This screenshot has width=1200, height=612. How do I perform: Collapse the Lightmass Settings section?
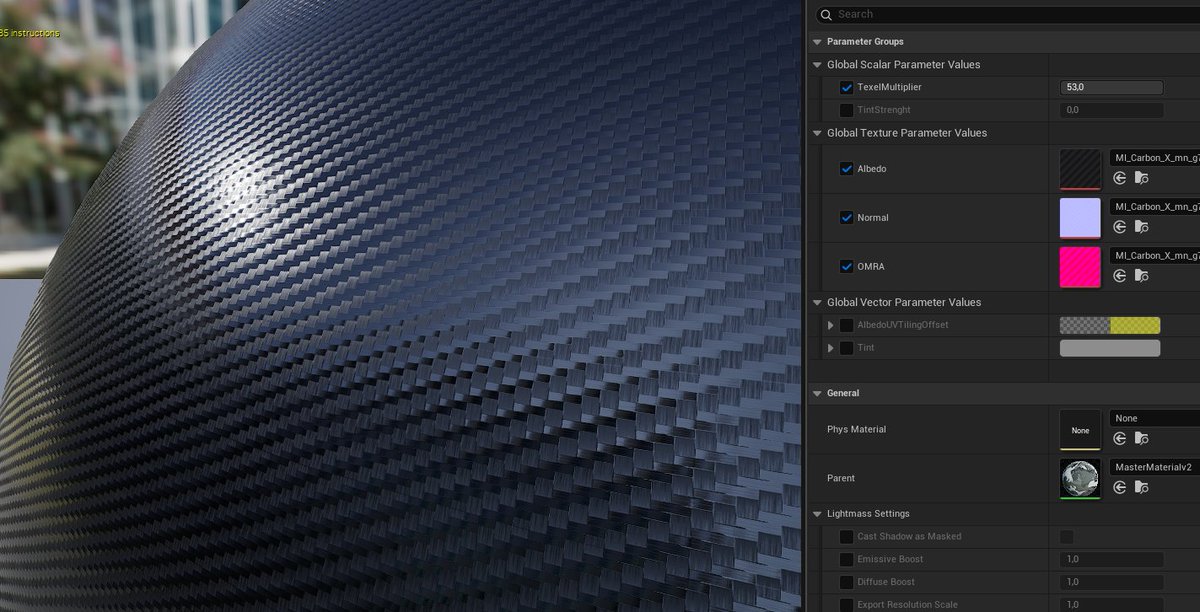[x=817, y=514]
